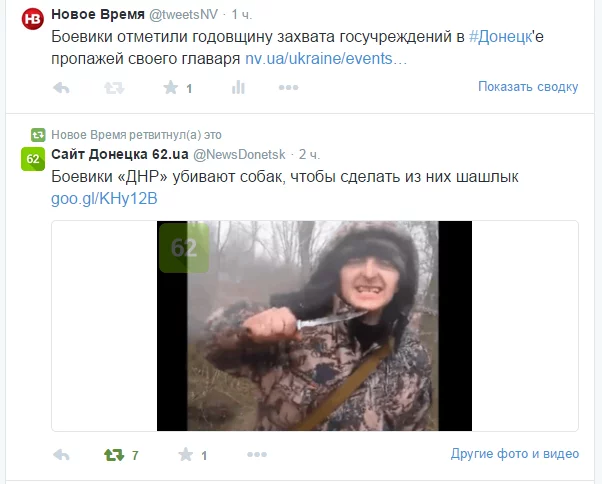The width and height of the screenshot is (602, 484).
Task: Open the embedded video thumbnail
Action: 314,326
